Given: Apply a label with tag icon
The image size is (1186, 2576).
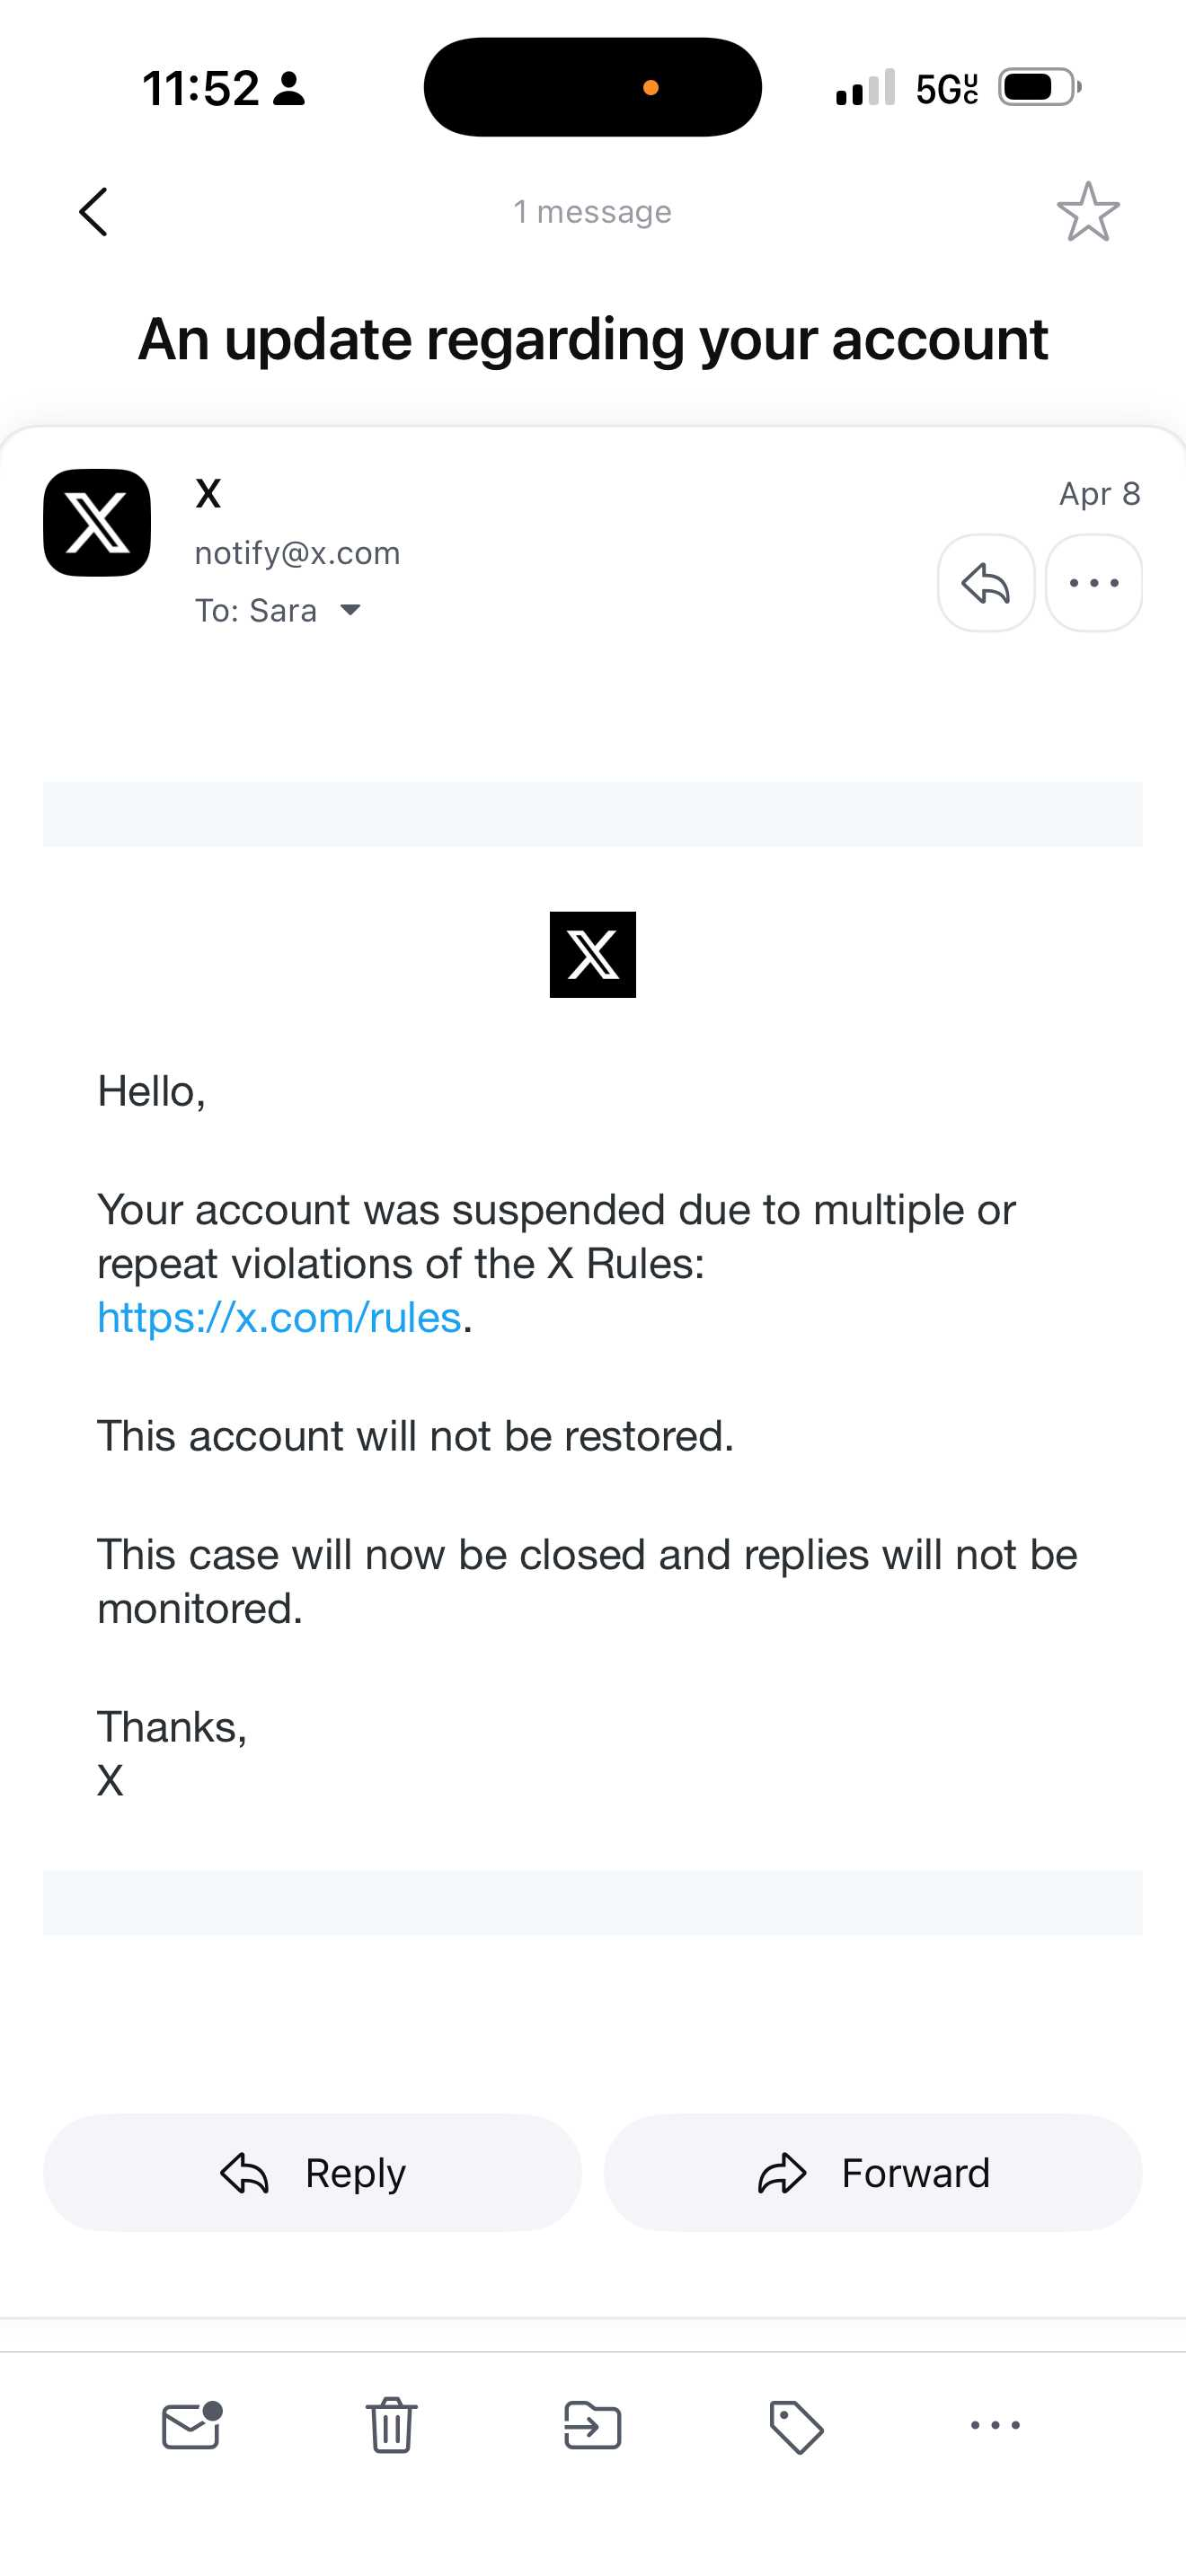Looking at the screenshot, I should pyautogui.click(x=796, y=2425).
